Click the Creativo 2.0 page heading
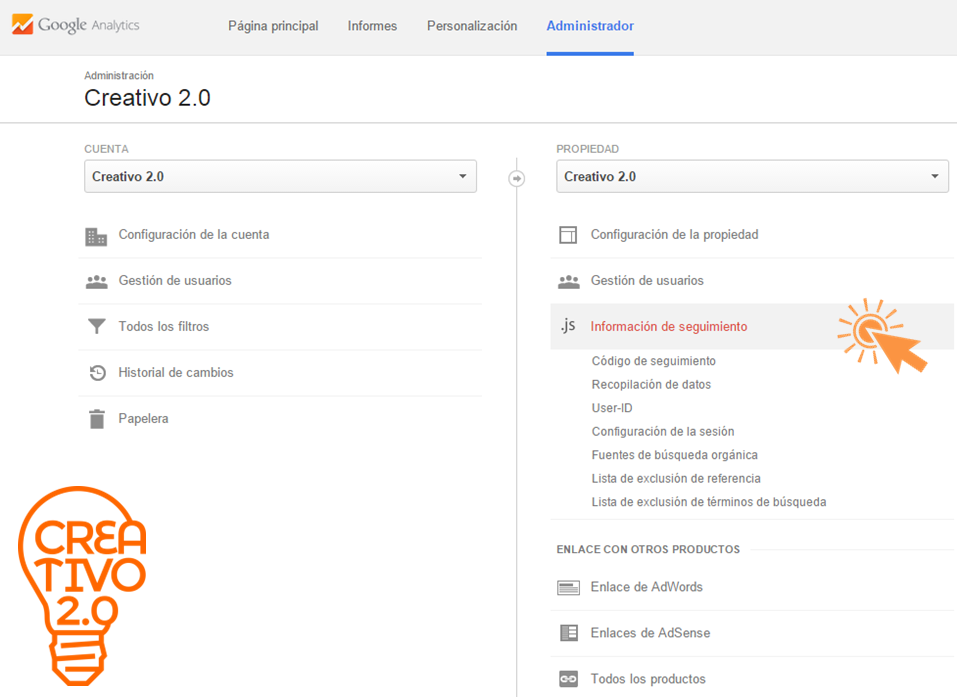Screen dimensions: 957x697 (147, 98)
